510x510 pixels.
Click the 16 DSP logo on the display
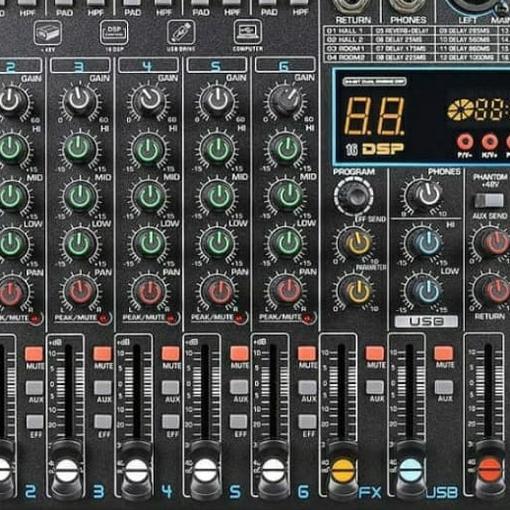374,150
